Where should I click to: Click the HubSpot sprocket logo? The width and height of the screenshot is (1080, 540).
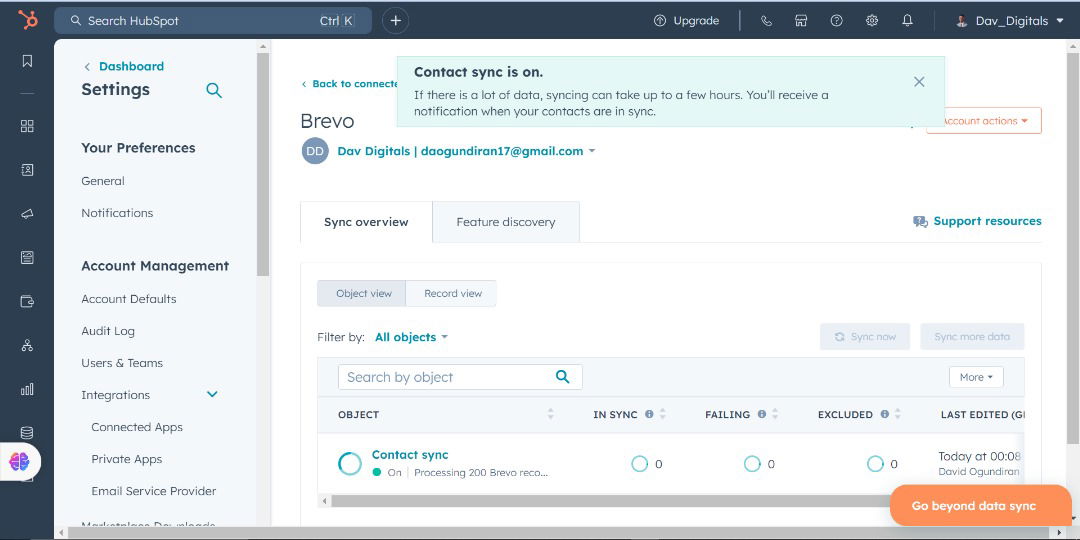coord(27,21)
